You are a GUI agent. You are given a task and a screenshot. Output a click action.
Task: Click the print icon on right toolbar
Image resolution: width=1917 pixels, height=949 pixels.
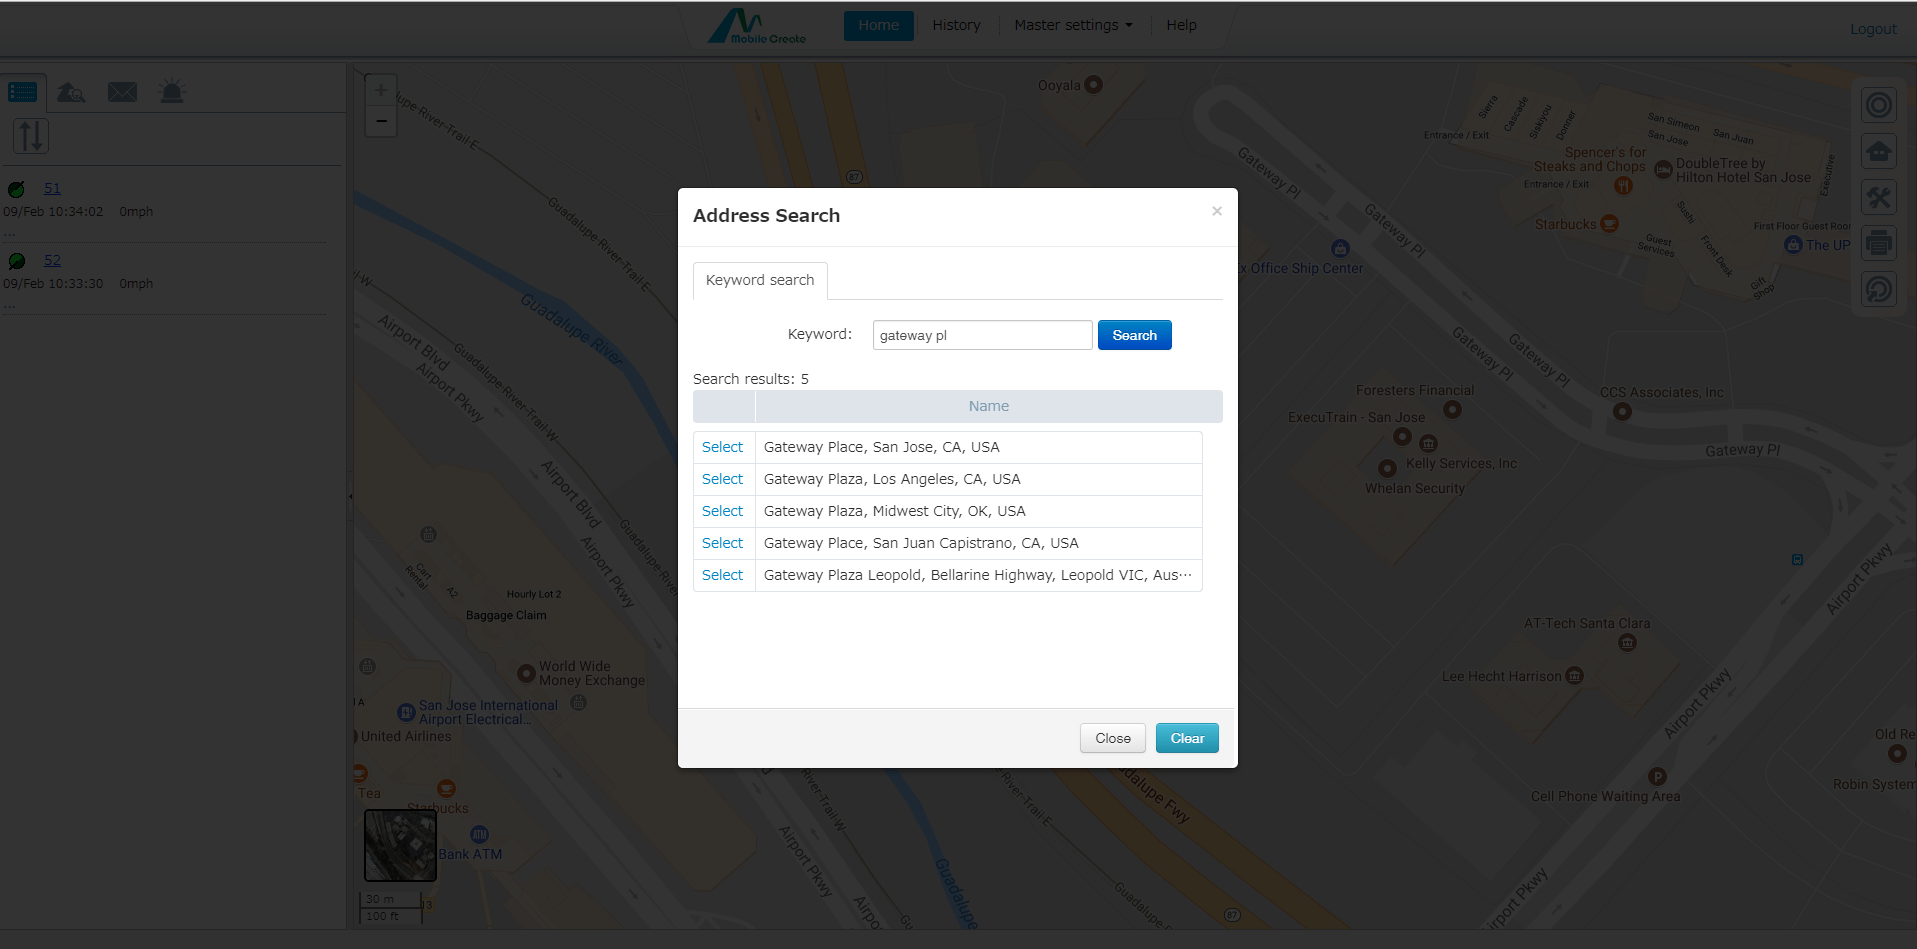point(1878,243)
